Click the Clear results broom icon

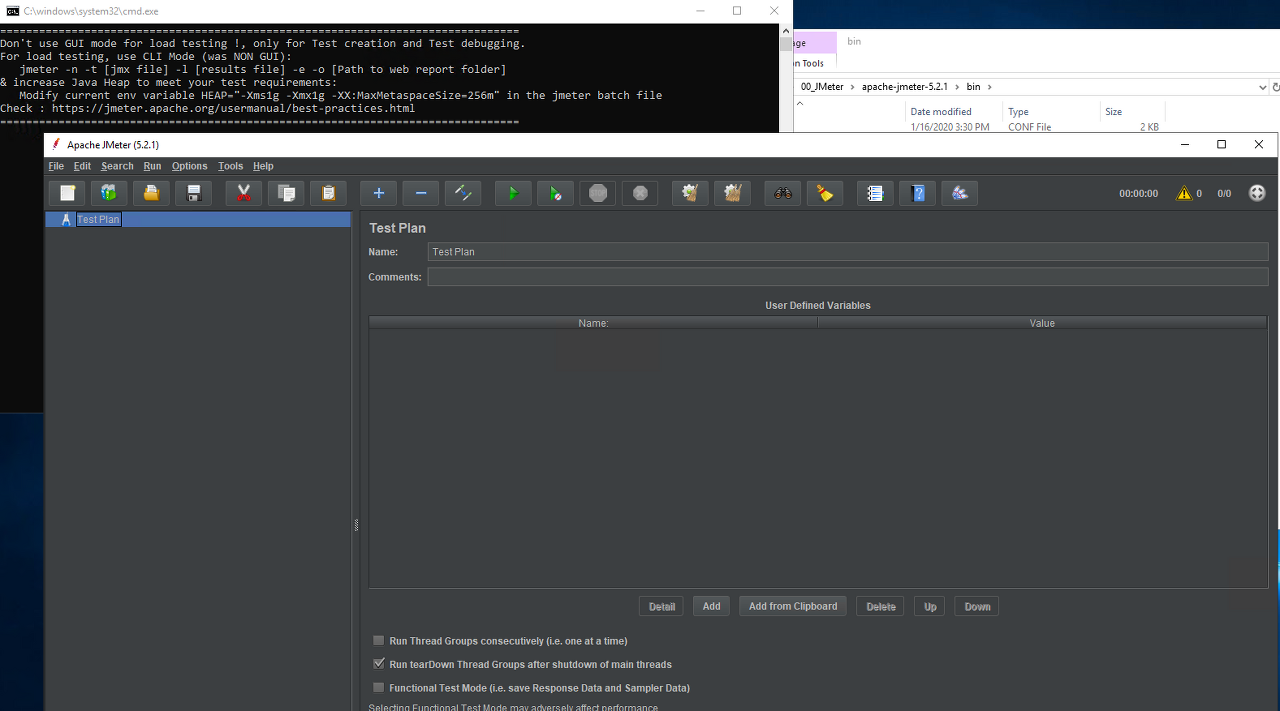pyautogui.click(x=689, y=193)
